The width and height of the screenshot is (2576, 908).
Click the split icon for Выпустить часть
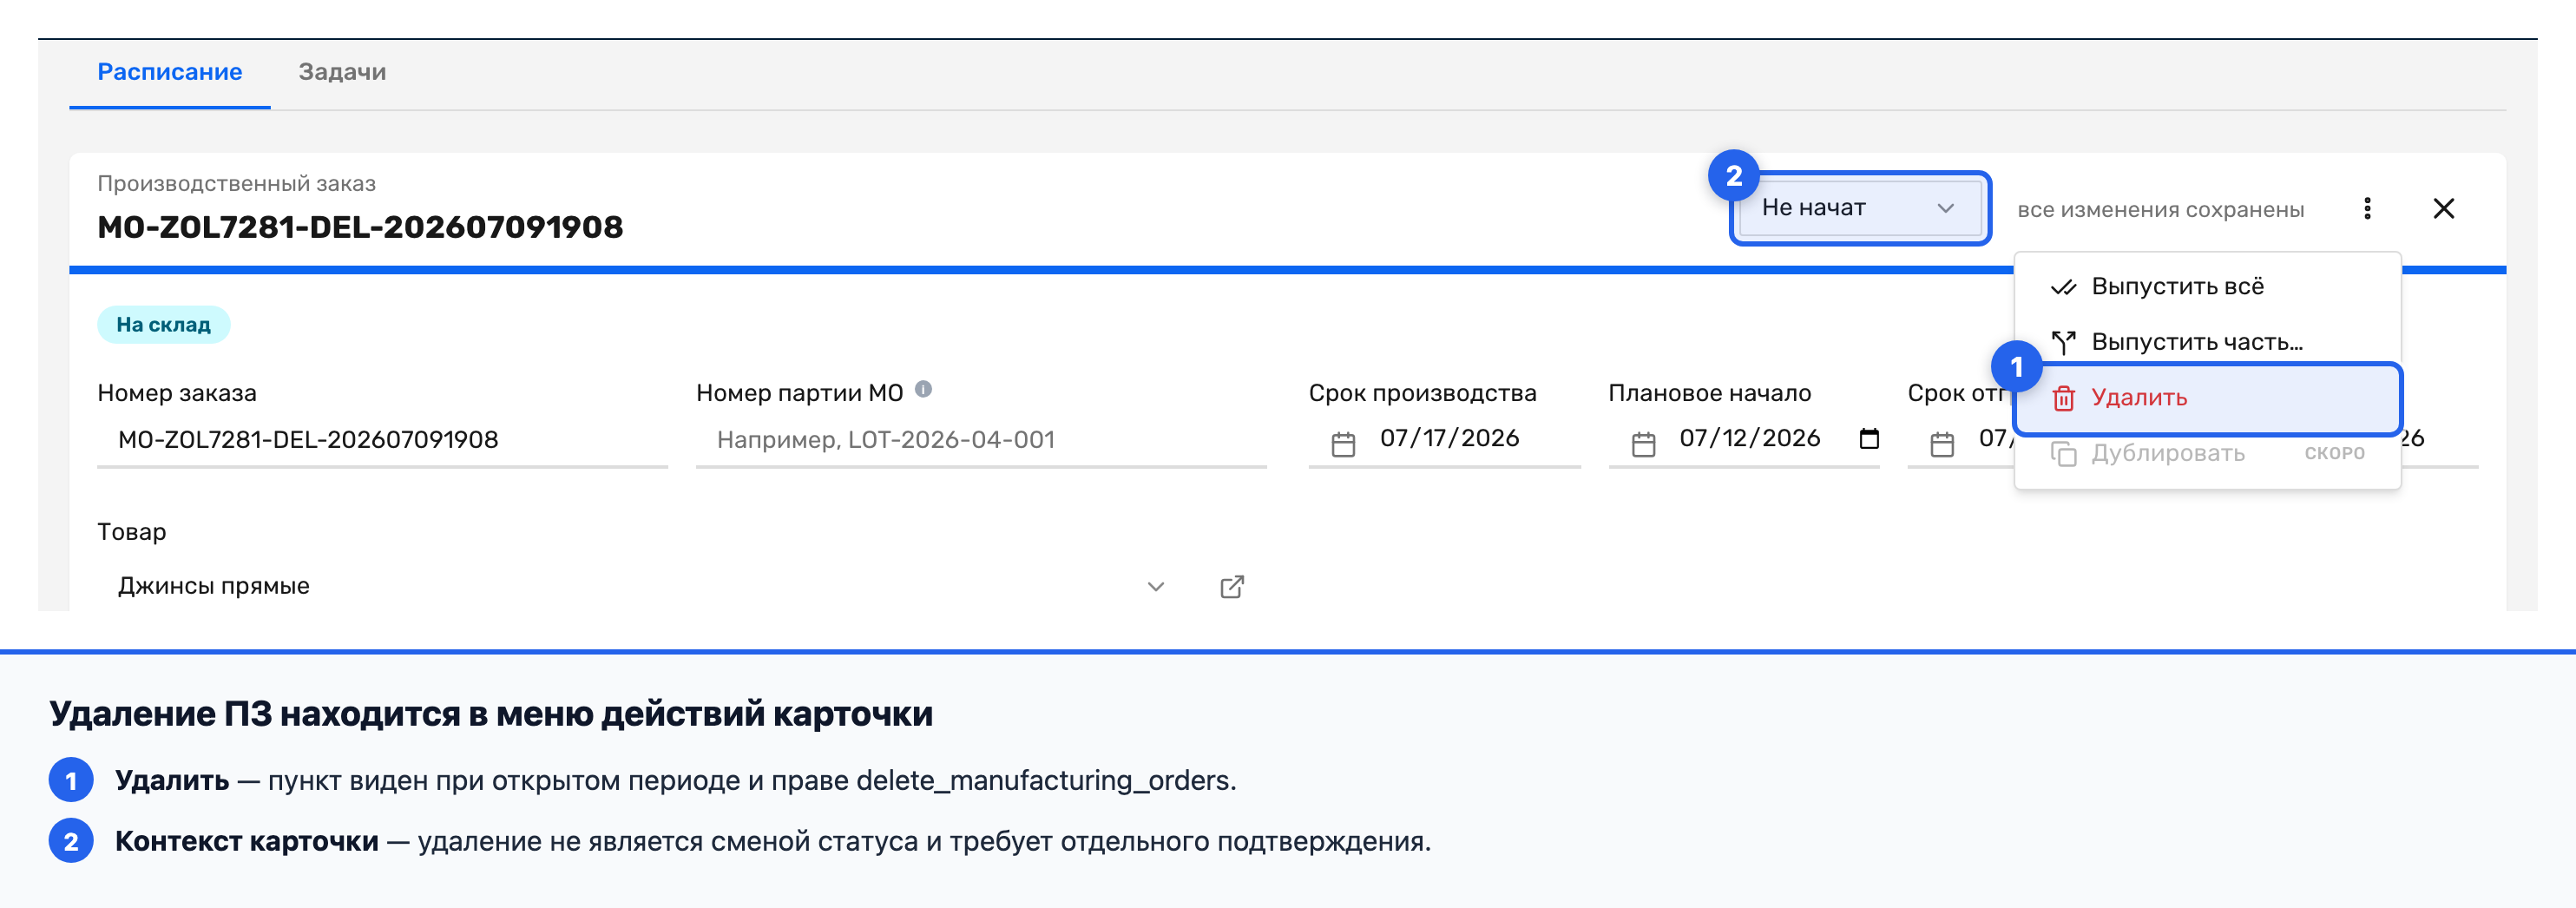pyautogui.click(x=2063, y=342)
